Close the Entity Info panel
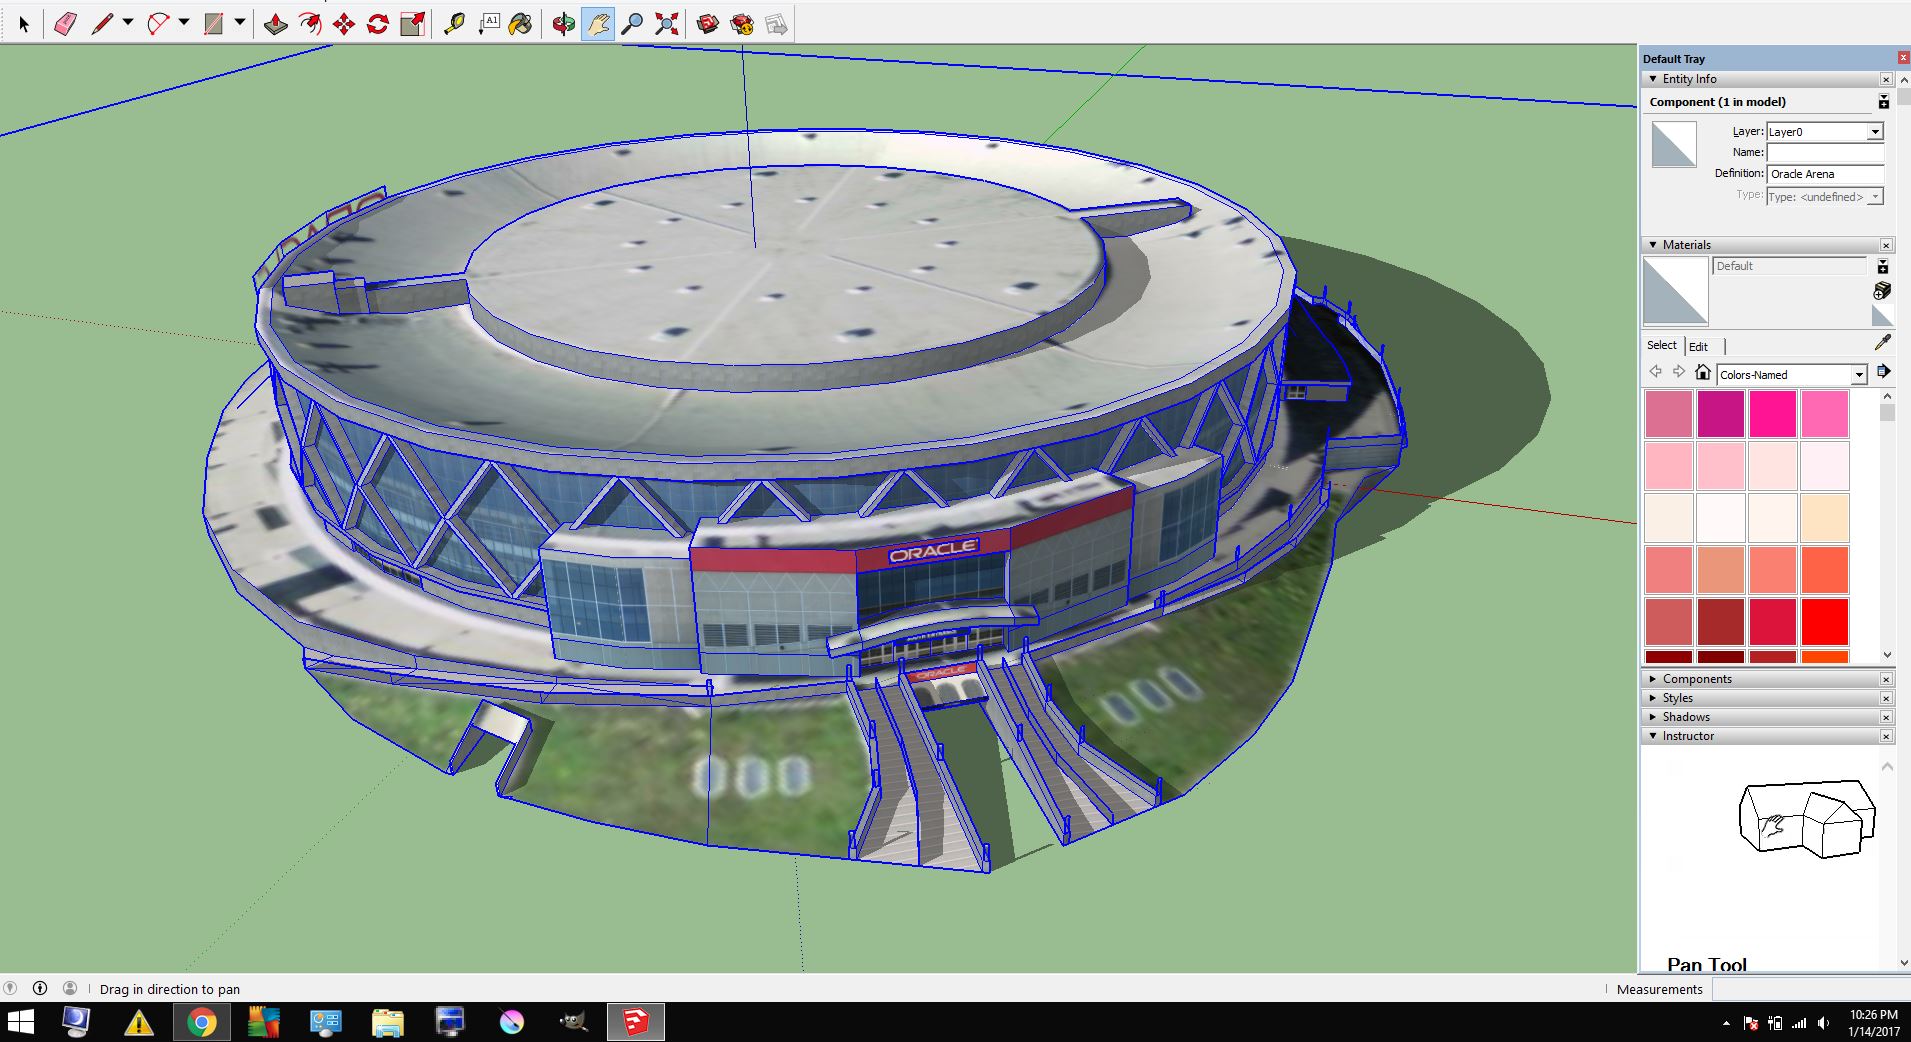The image size is (1911, 1042). [1886, 79]
